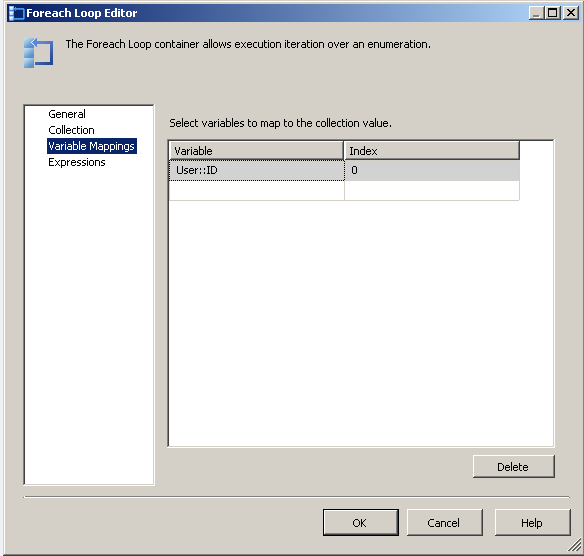Select the User::ID variable cell
Image resolution: width=584 pixels, height=556 pixels.
(x=257, y=170)
